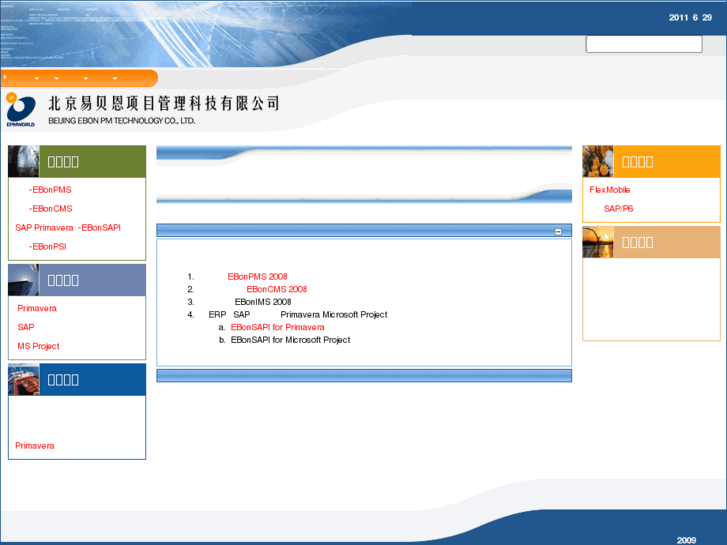
Task: Open the -EBonCMS link
Action: [51, 209]
